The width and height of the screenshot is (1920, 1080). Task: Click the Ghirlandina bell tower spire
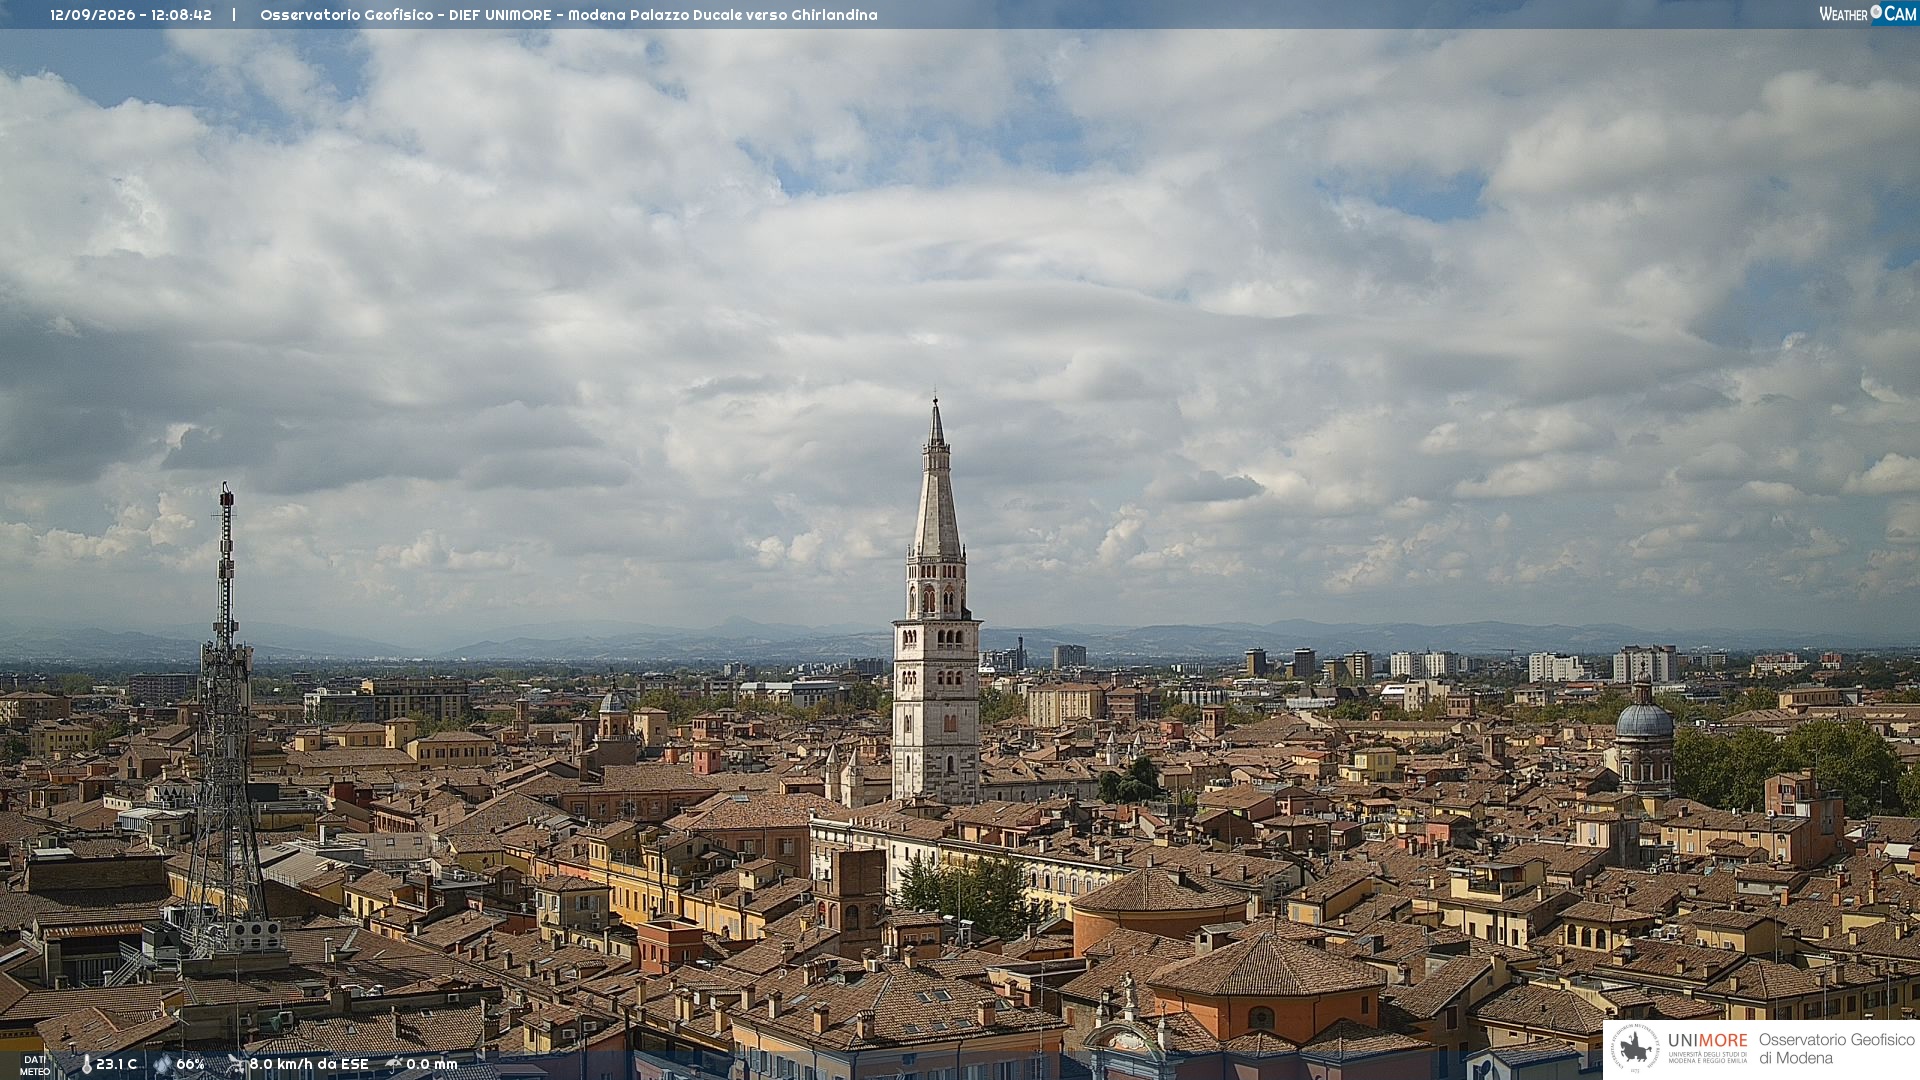[937, 480]
